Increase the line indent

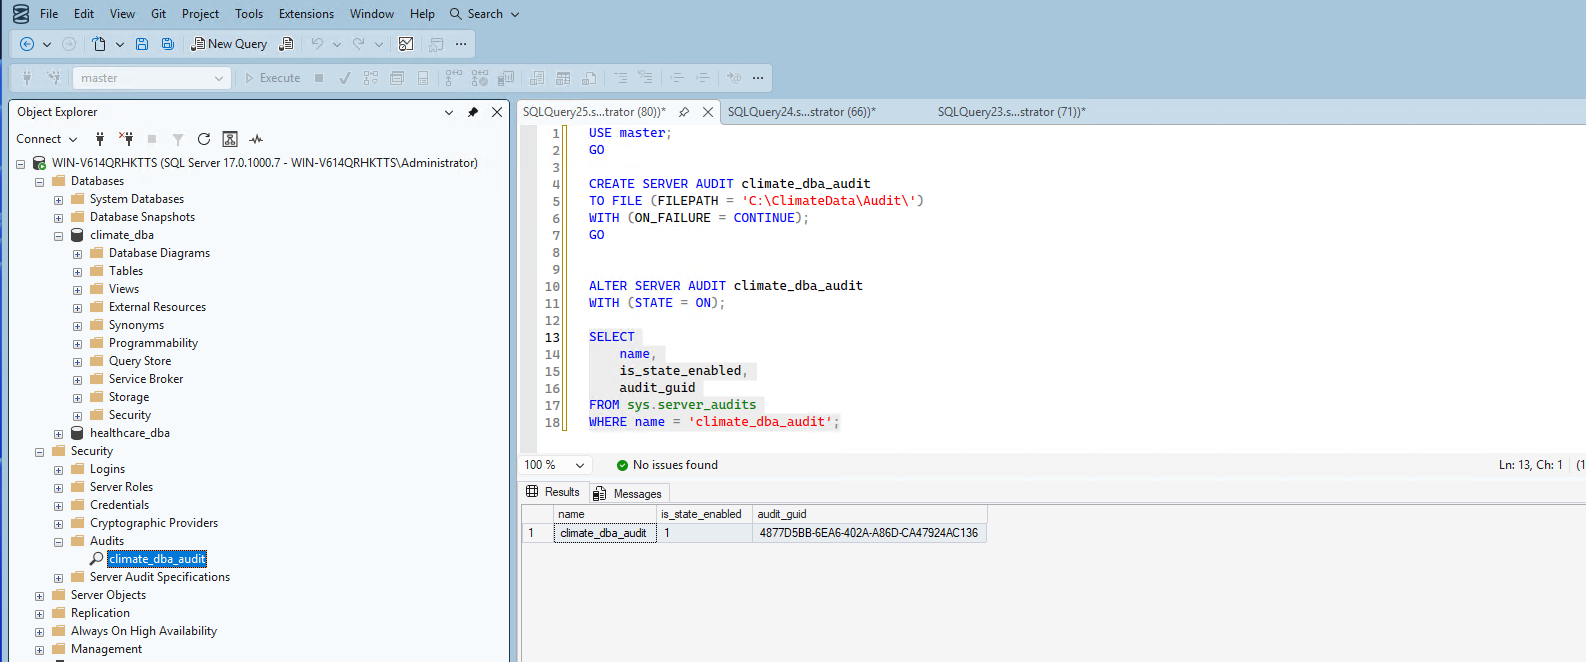point(703,78)
